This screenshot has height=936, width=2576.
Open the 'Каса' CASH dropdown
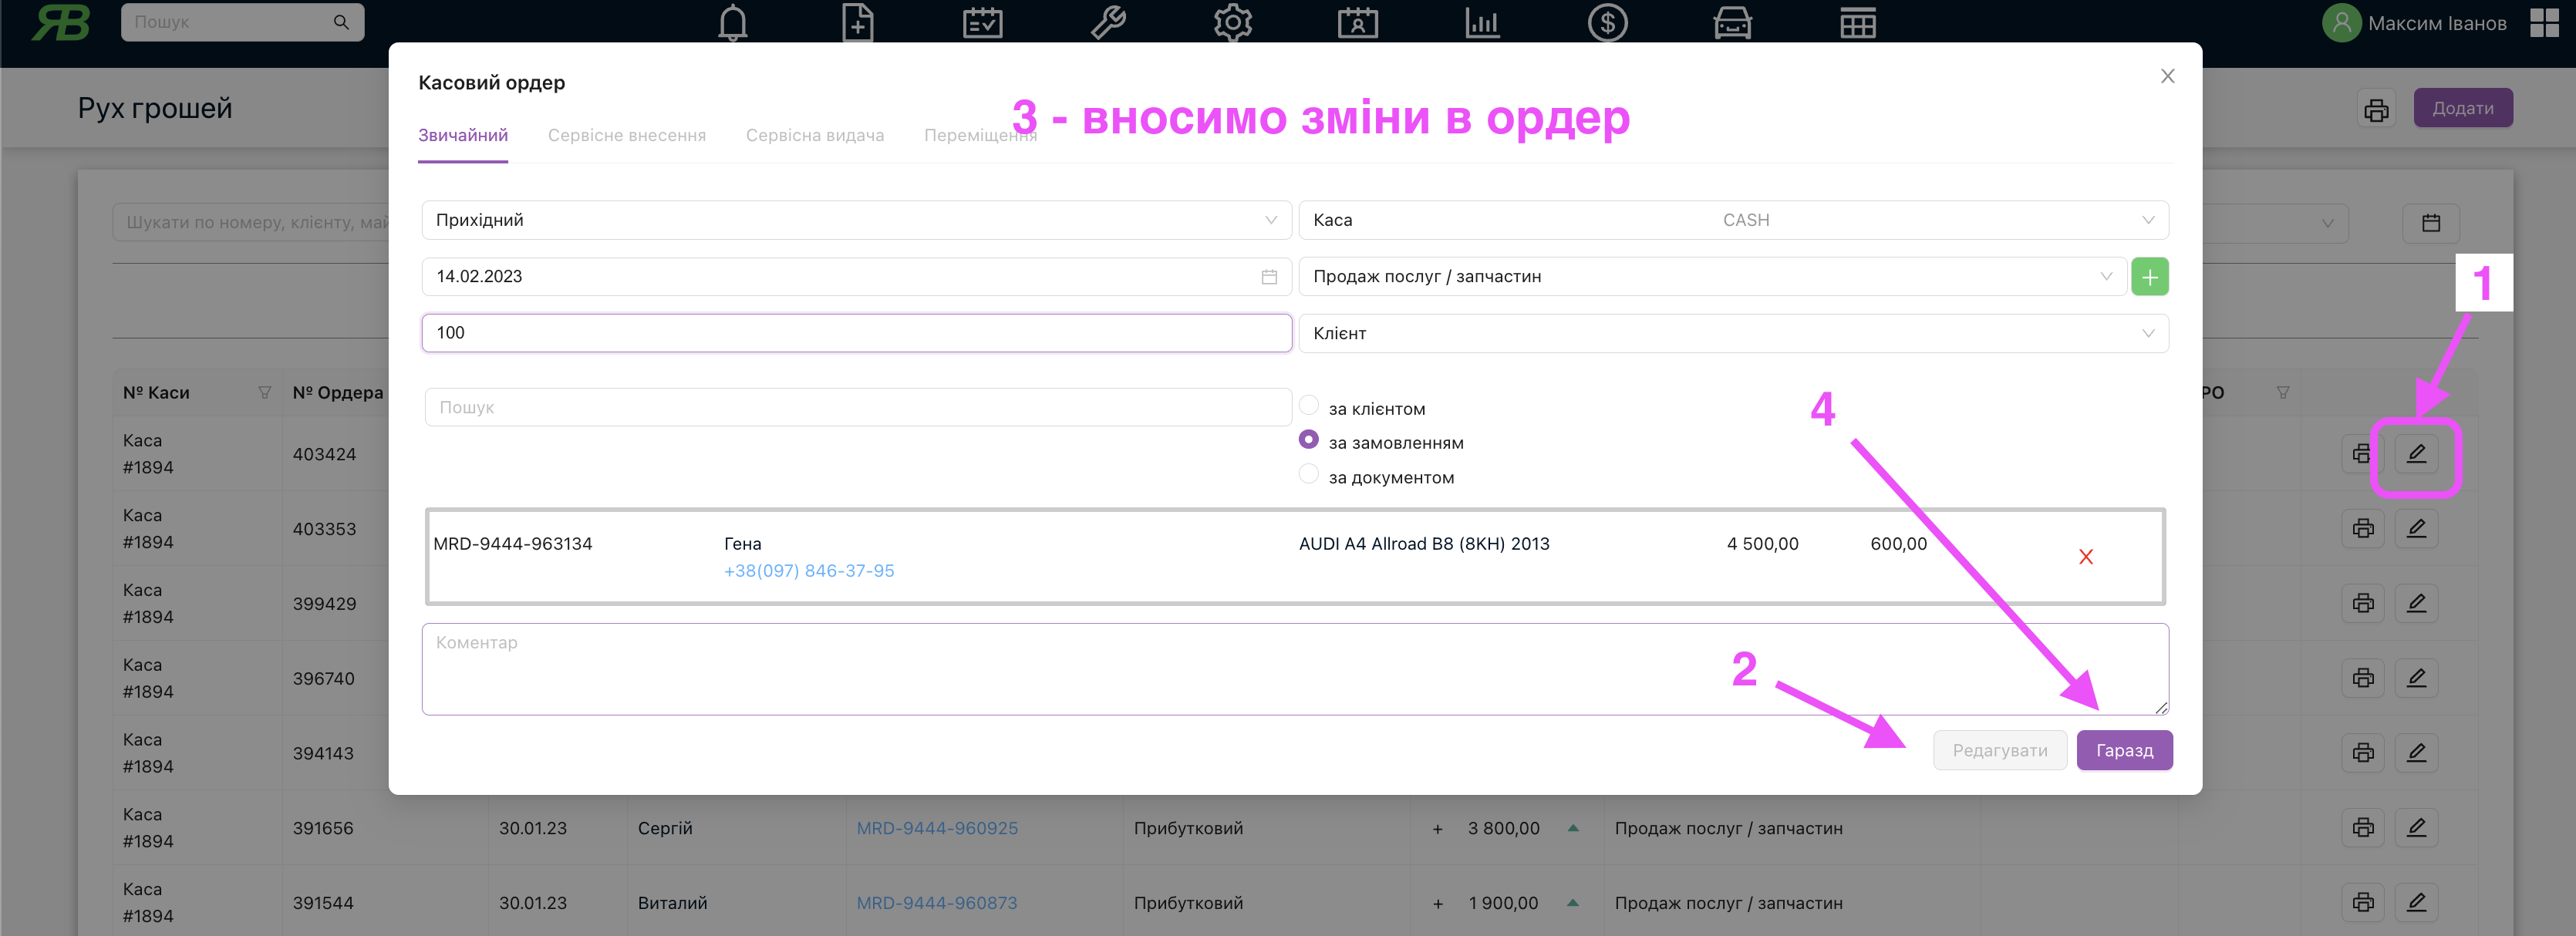(1732, 220)
